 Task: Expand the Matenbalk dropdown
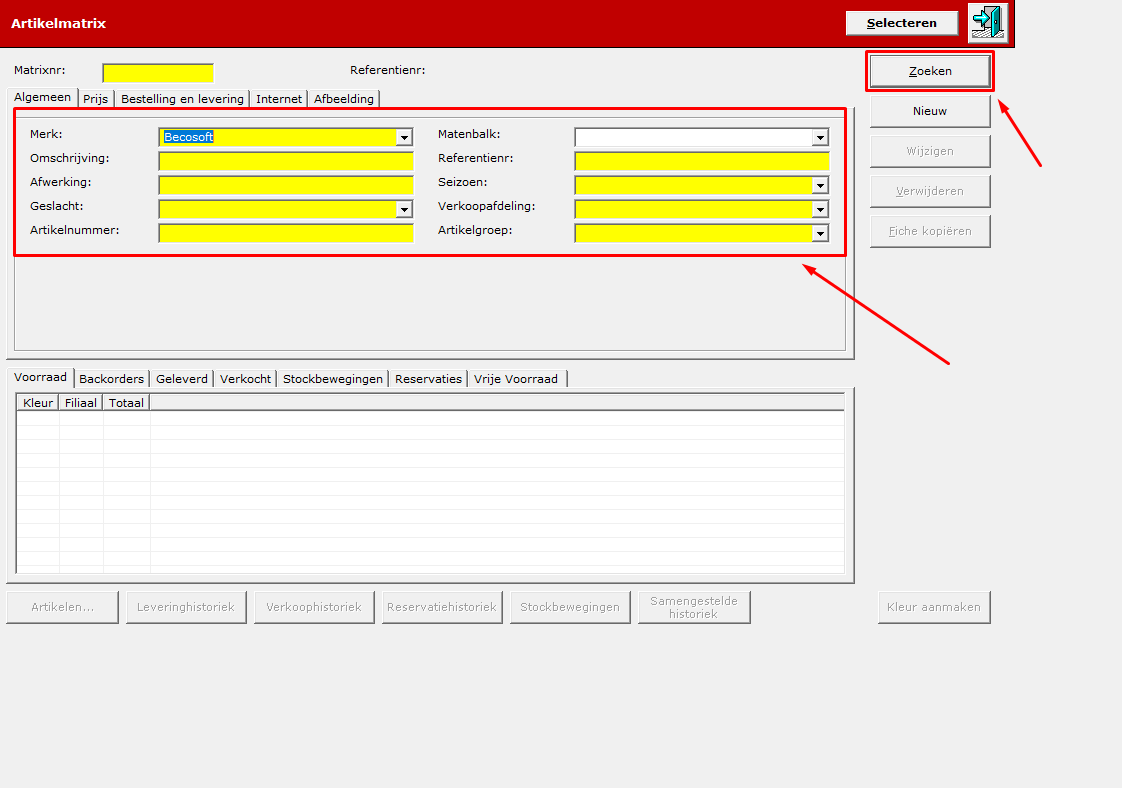point(820,137)
